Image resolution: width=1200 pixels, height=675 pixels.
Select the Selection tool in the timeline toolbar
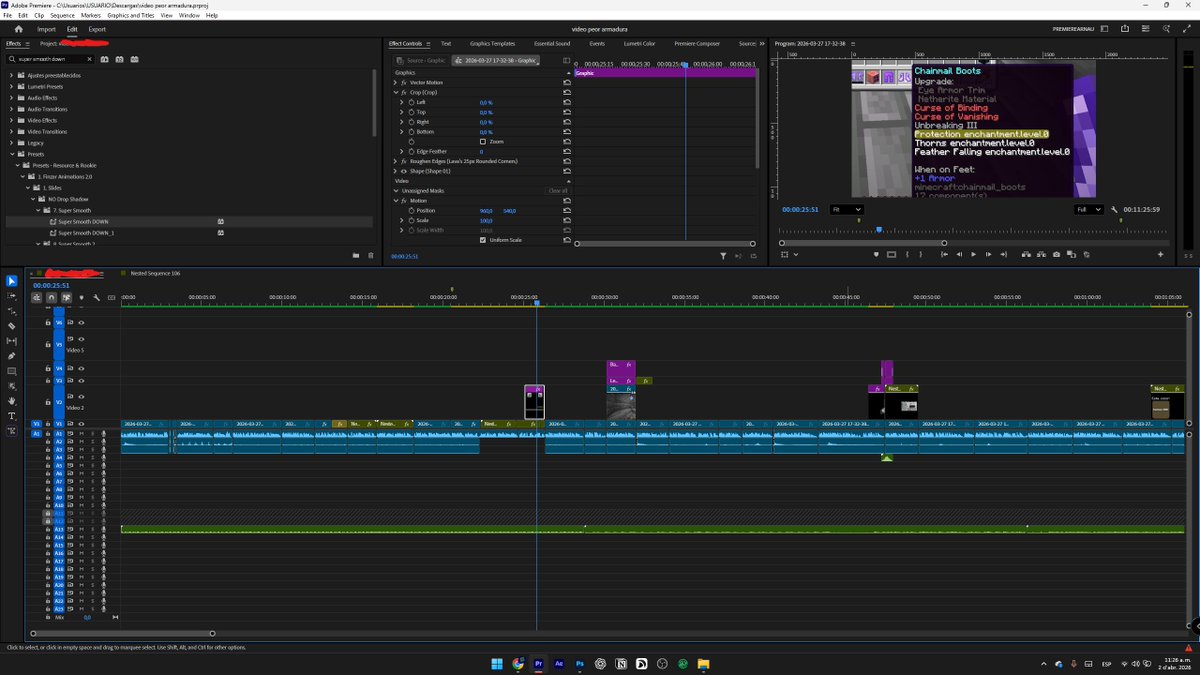point(12,281)
